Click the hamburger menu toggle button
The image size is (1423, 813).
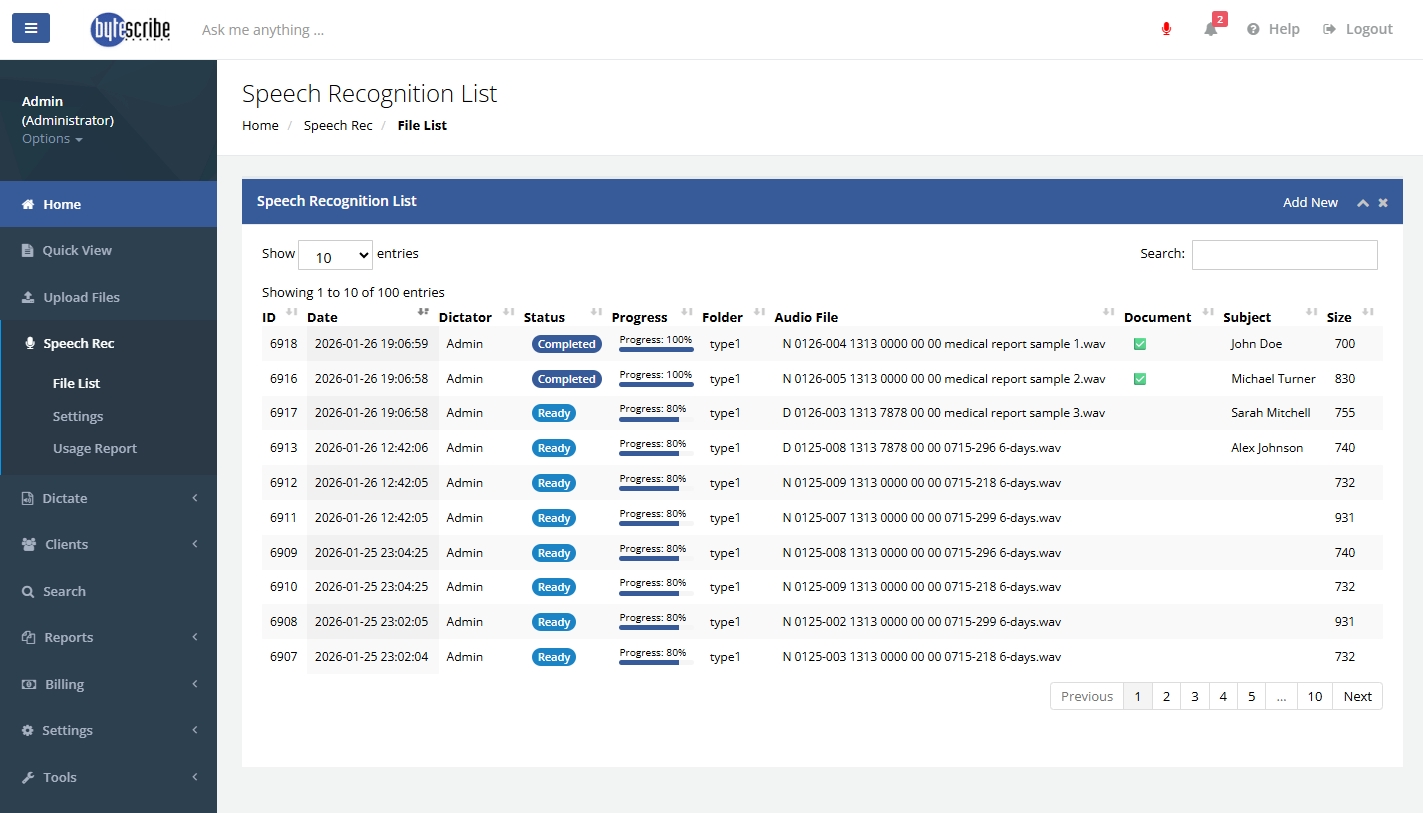31,28
